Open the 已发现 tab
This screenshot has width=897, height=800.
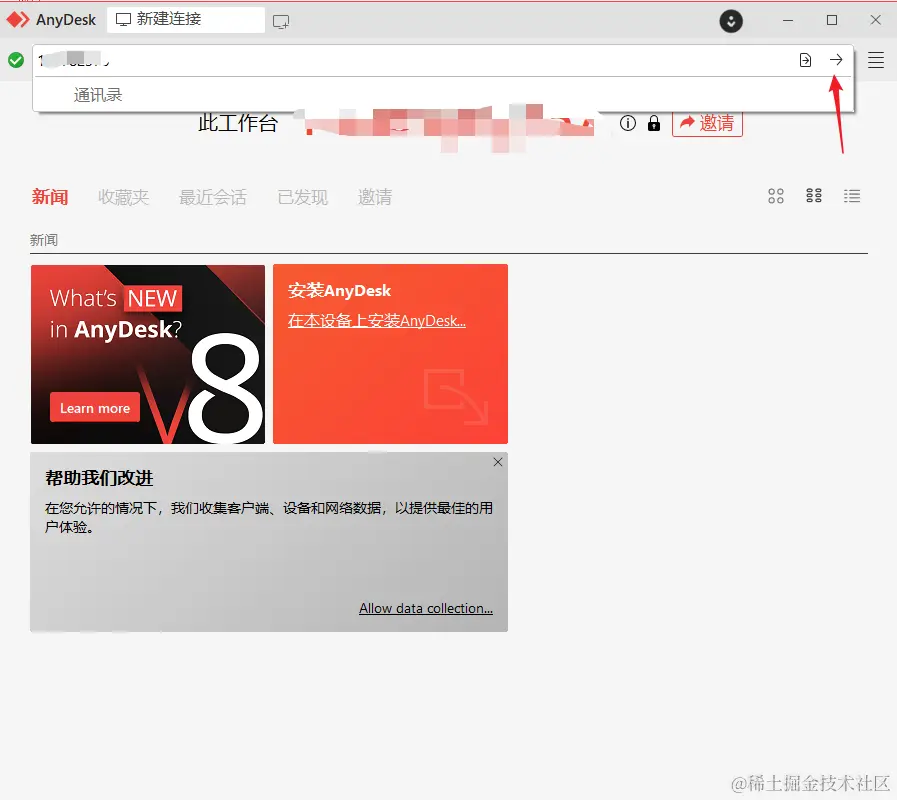pos(303,197)
